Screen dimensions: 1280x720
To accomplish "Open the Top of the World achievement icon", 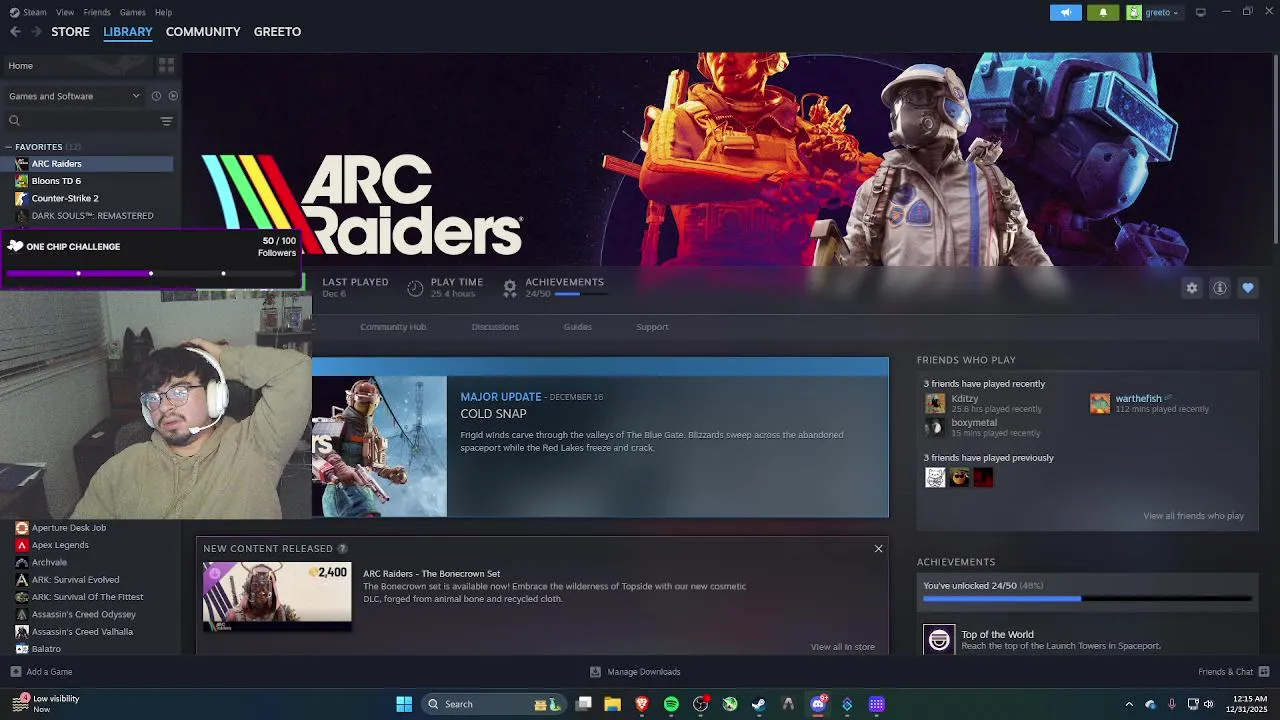I will pyautogui.click(x=939, y=640).
